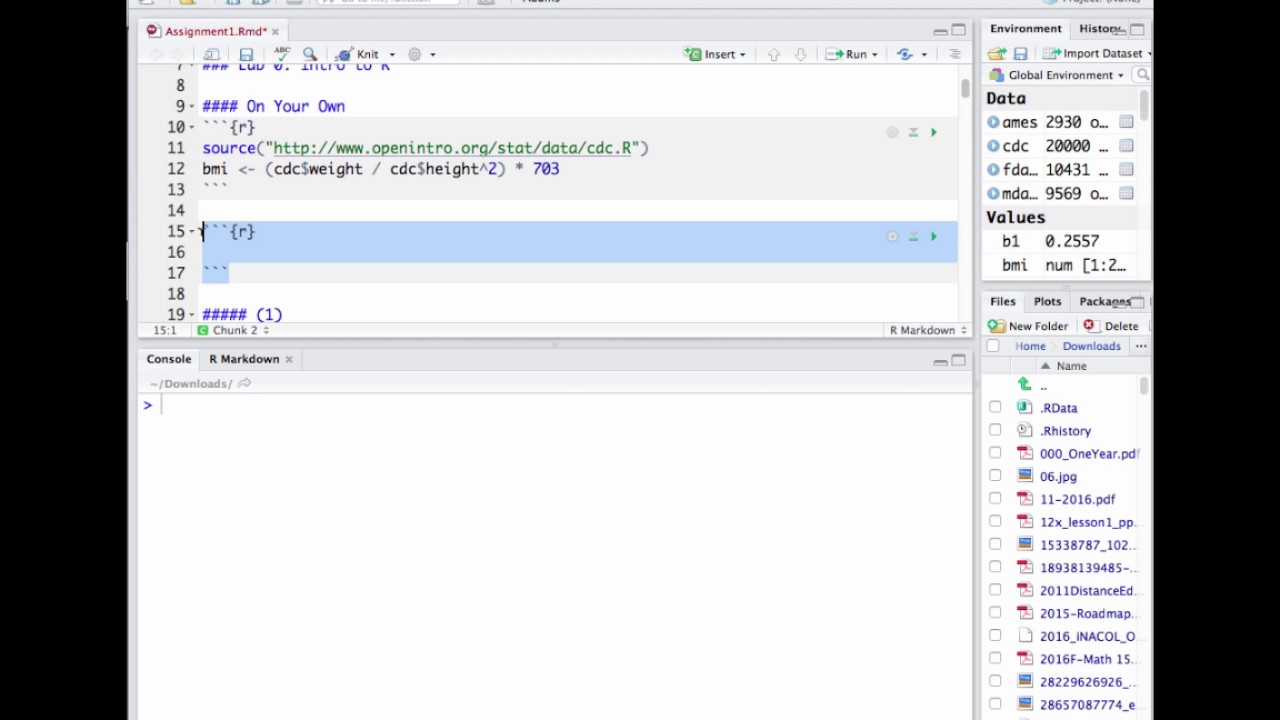Click into the console prompt input

coord(560,405)
